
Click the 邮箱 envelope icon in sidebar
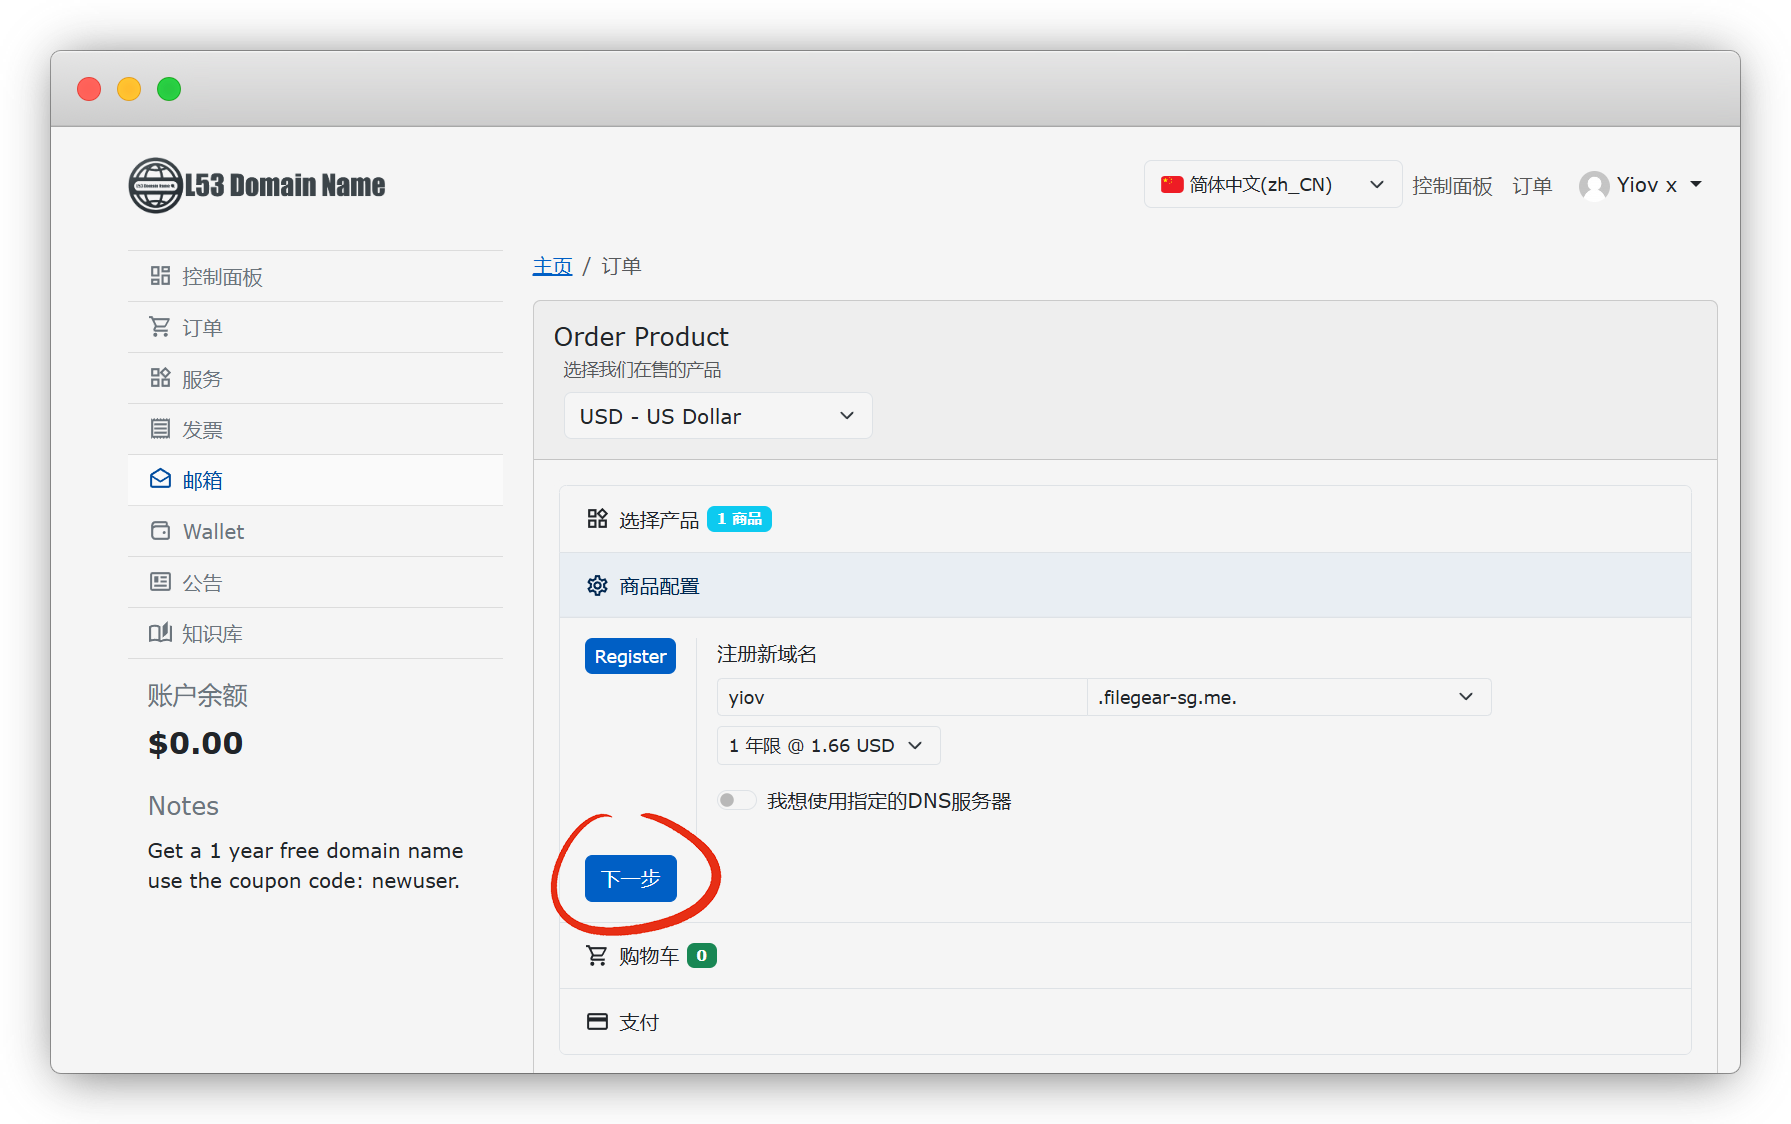(160, 480)
